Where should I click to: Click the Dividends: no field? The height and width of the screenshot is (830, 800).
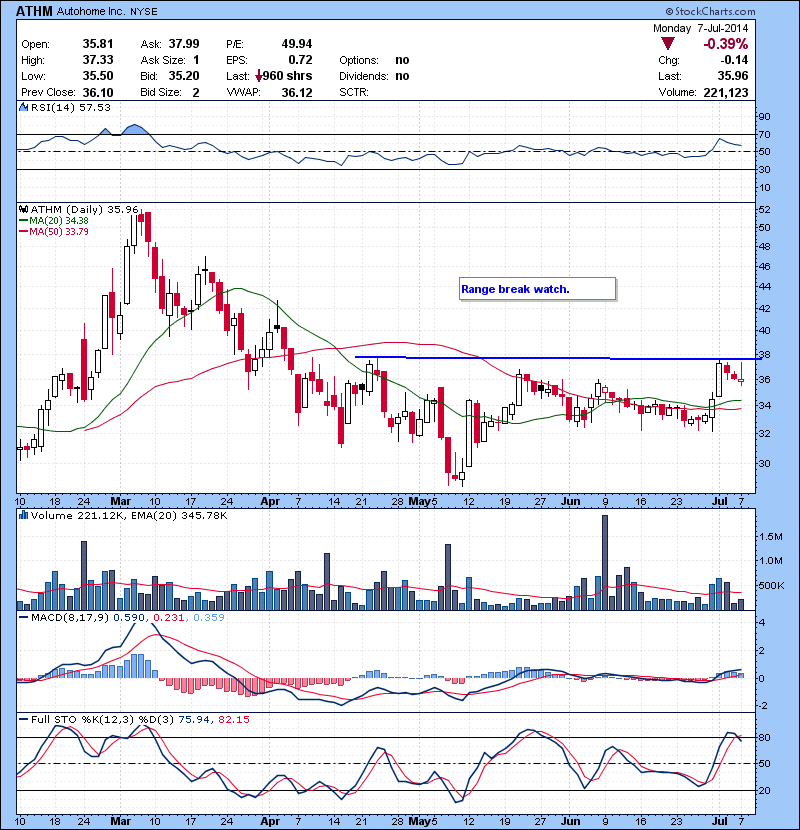tap(374, 76)
